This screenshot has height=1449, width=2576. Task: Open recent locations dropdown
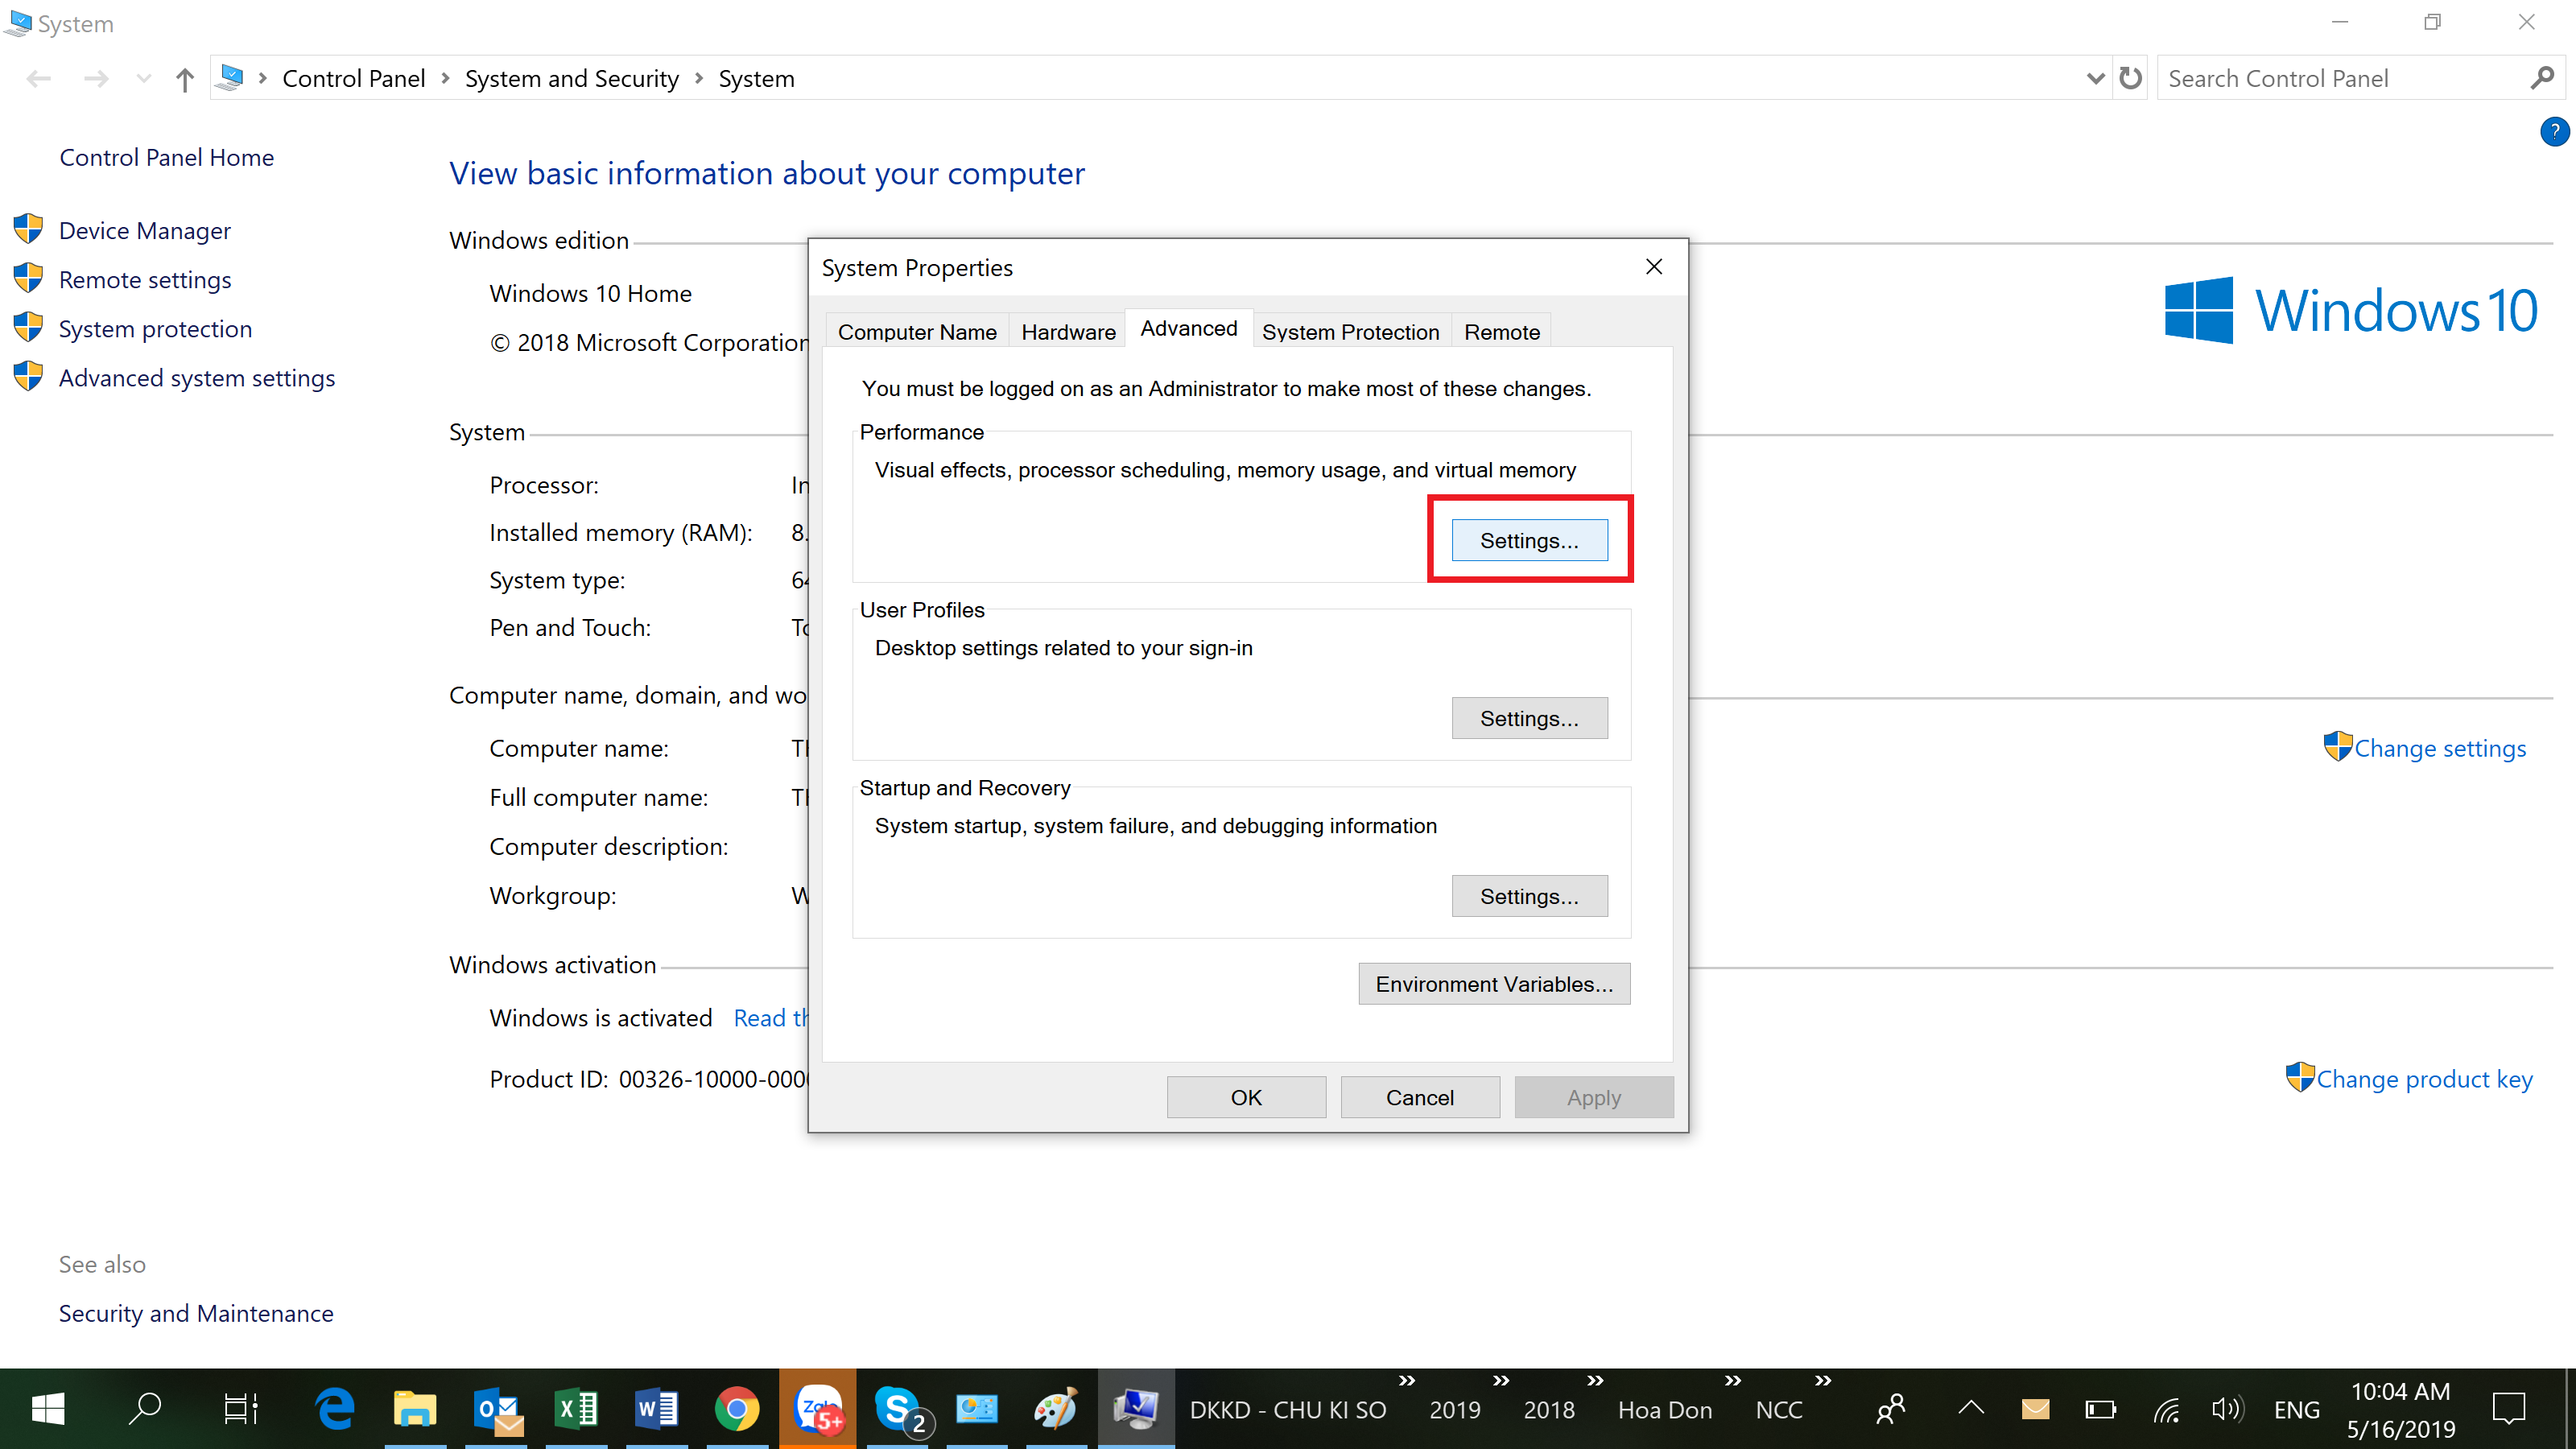tap(143, 79)
